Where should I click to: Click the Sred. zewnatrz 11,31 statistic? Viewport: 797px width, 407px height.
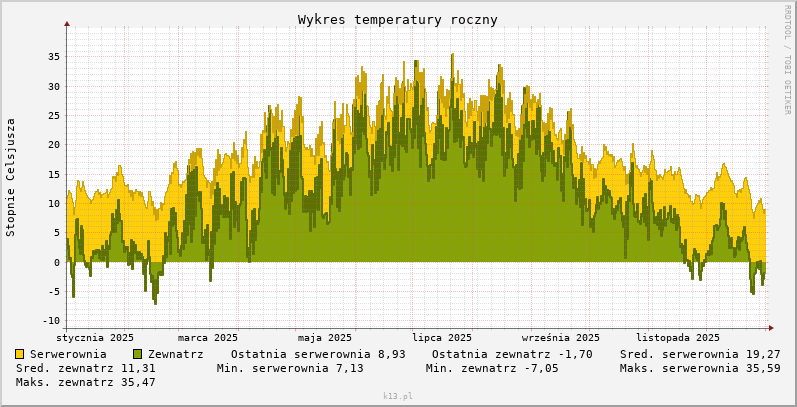point(85,368)
